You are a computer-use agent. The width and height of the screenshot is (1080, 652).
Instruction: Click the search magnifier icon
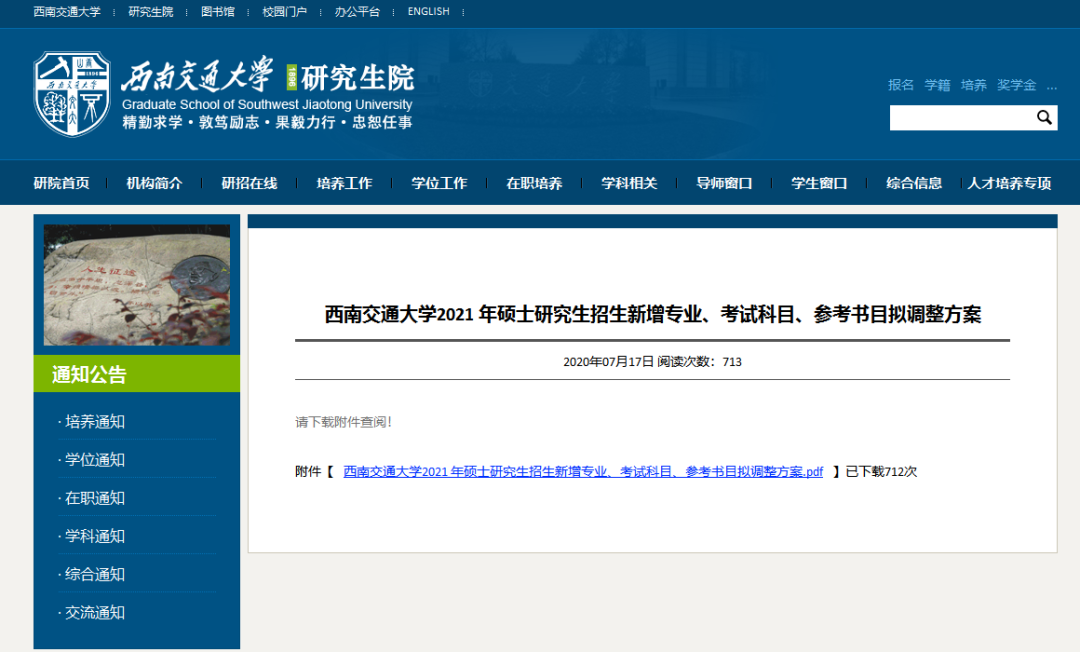tap(1044, 118)
